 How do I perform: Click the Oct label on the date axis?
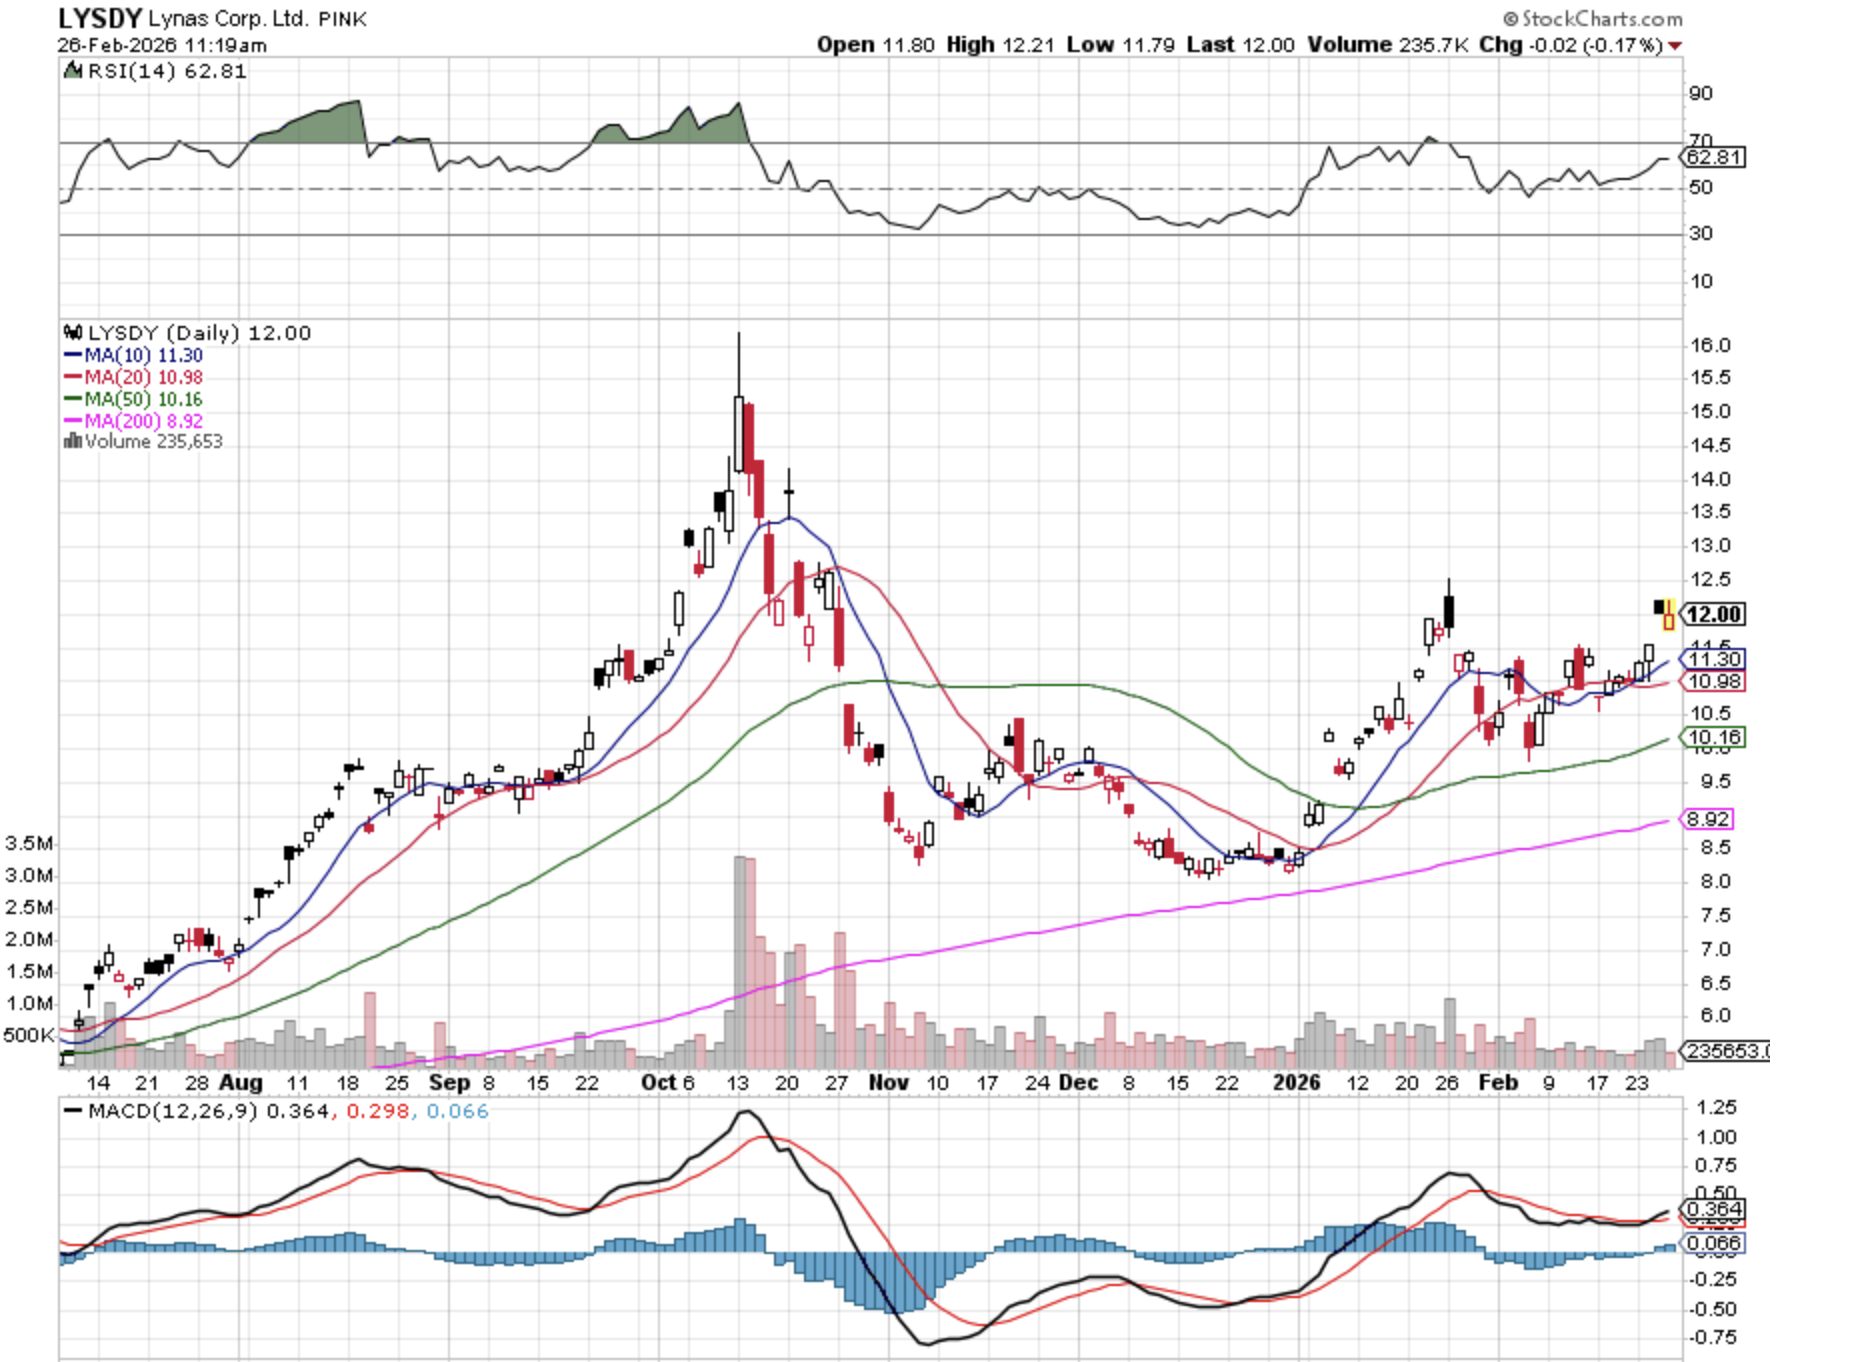(x=658, y=1082)
